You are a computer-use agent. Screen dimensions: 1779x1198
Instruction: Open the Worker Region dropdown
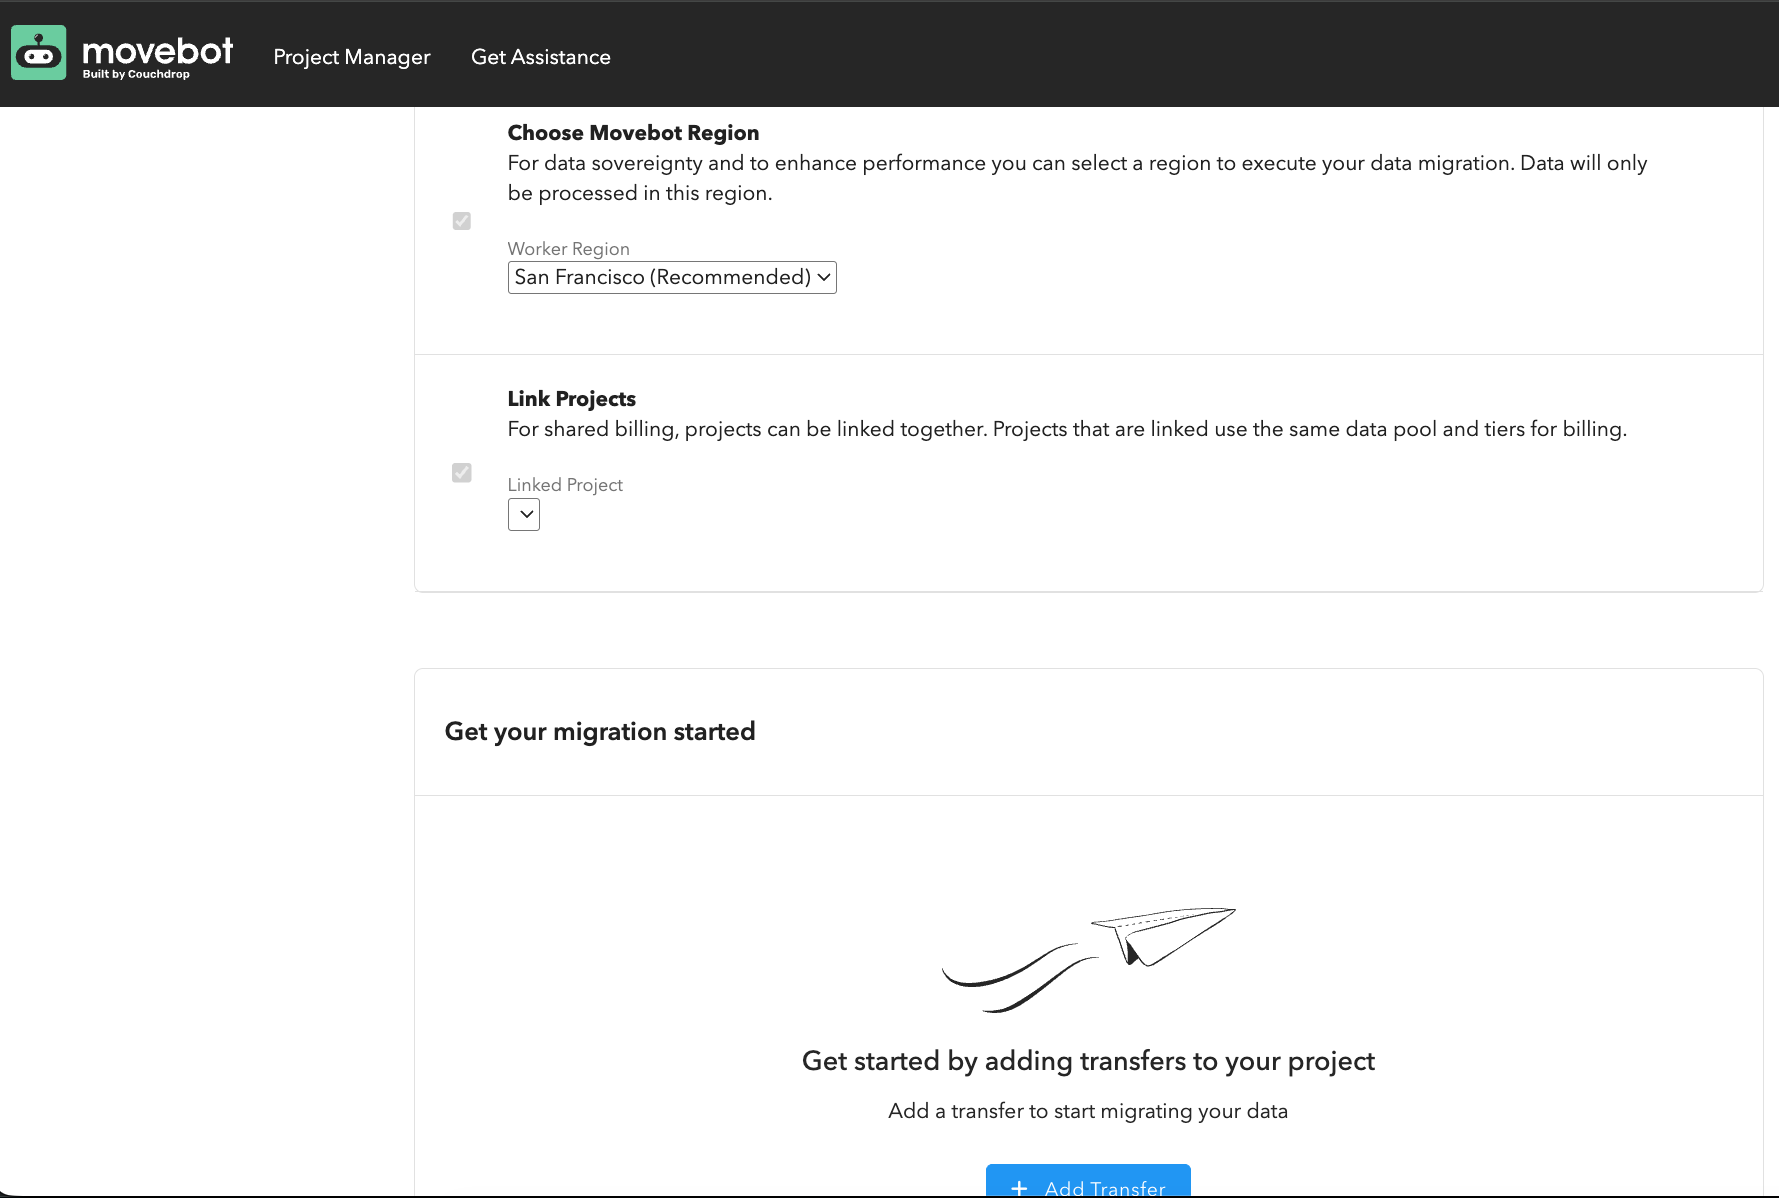point(672,277)
